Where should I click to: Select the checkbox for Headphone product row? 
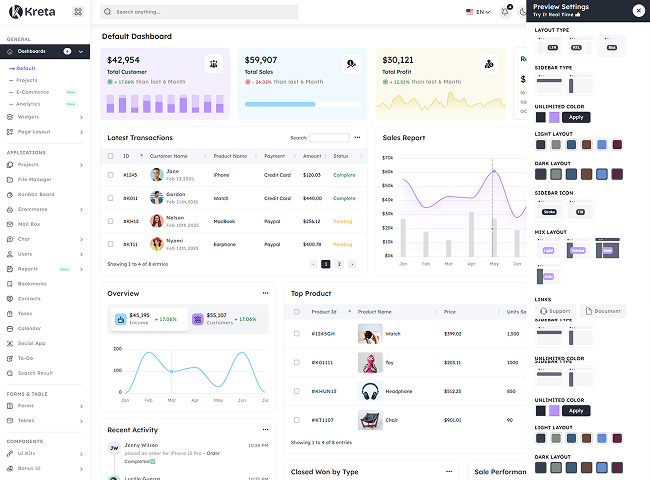pos(295,391)
